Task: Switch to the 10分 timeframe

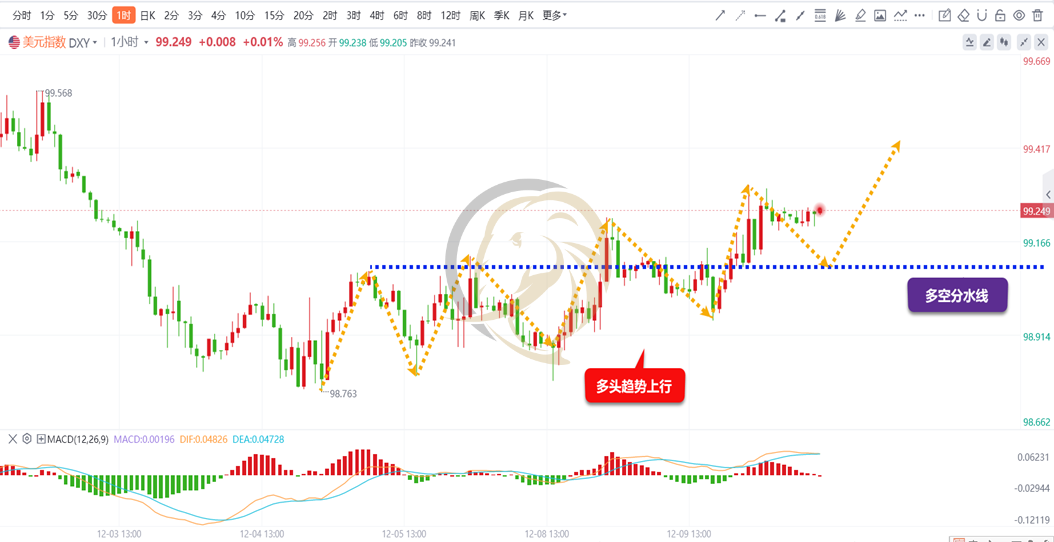Action: tap(245, 15)
